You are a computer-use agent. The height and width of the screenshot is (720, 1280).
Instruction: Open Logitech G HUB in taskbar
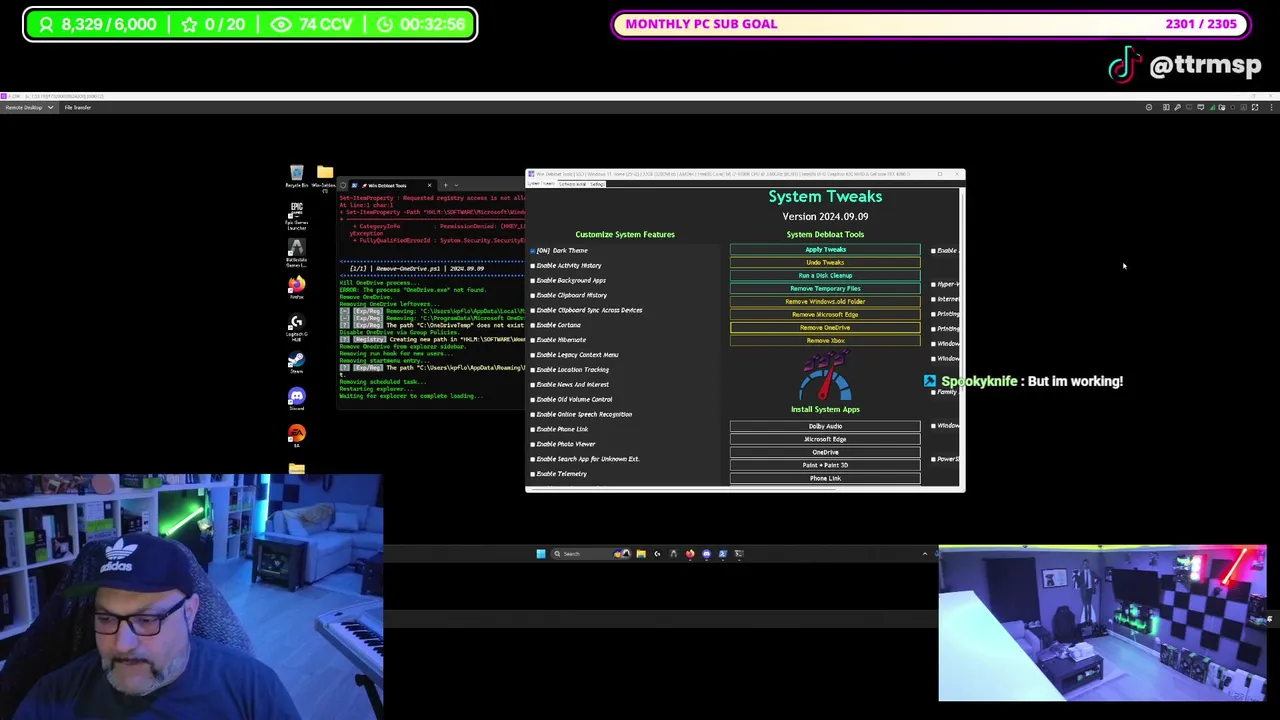pyautogui.click(x=657, y=554)
